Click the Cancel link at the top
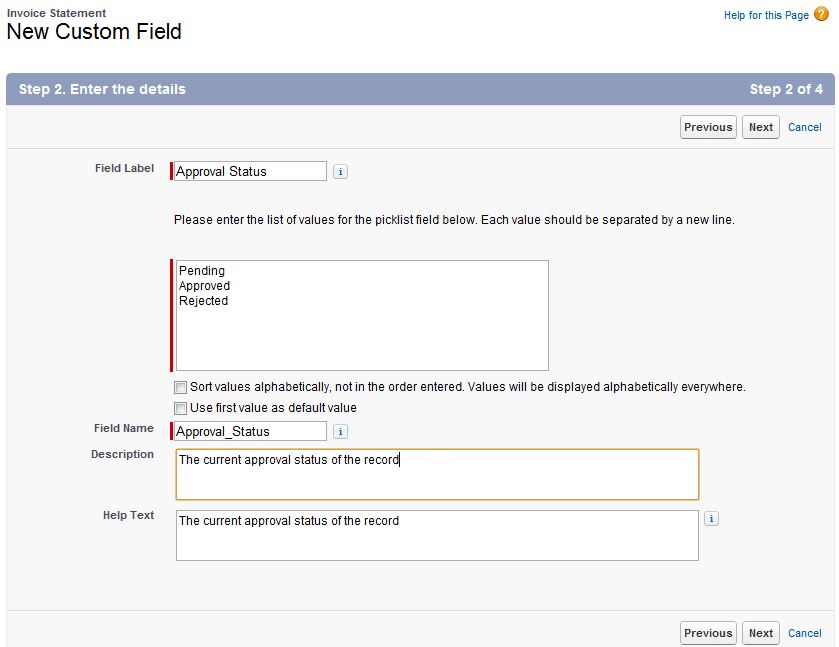The height and width of the screenshot is (647, 839). (804, 127)
